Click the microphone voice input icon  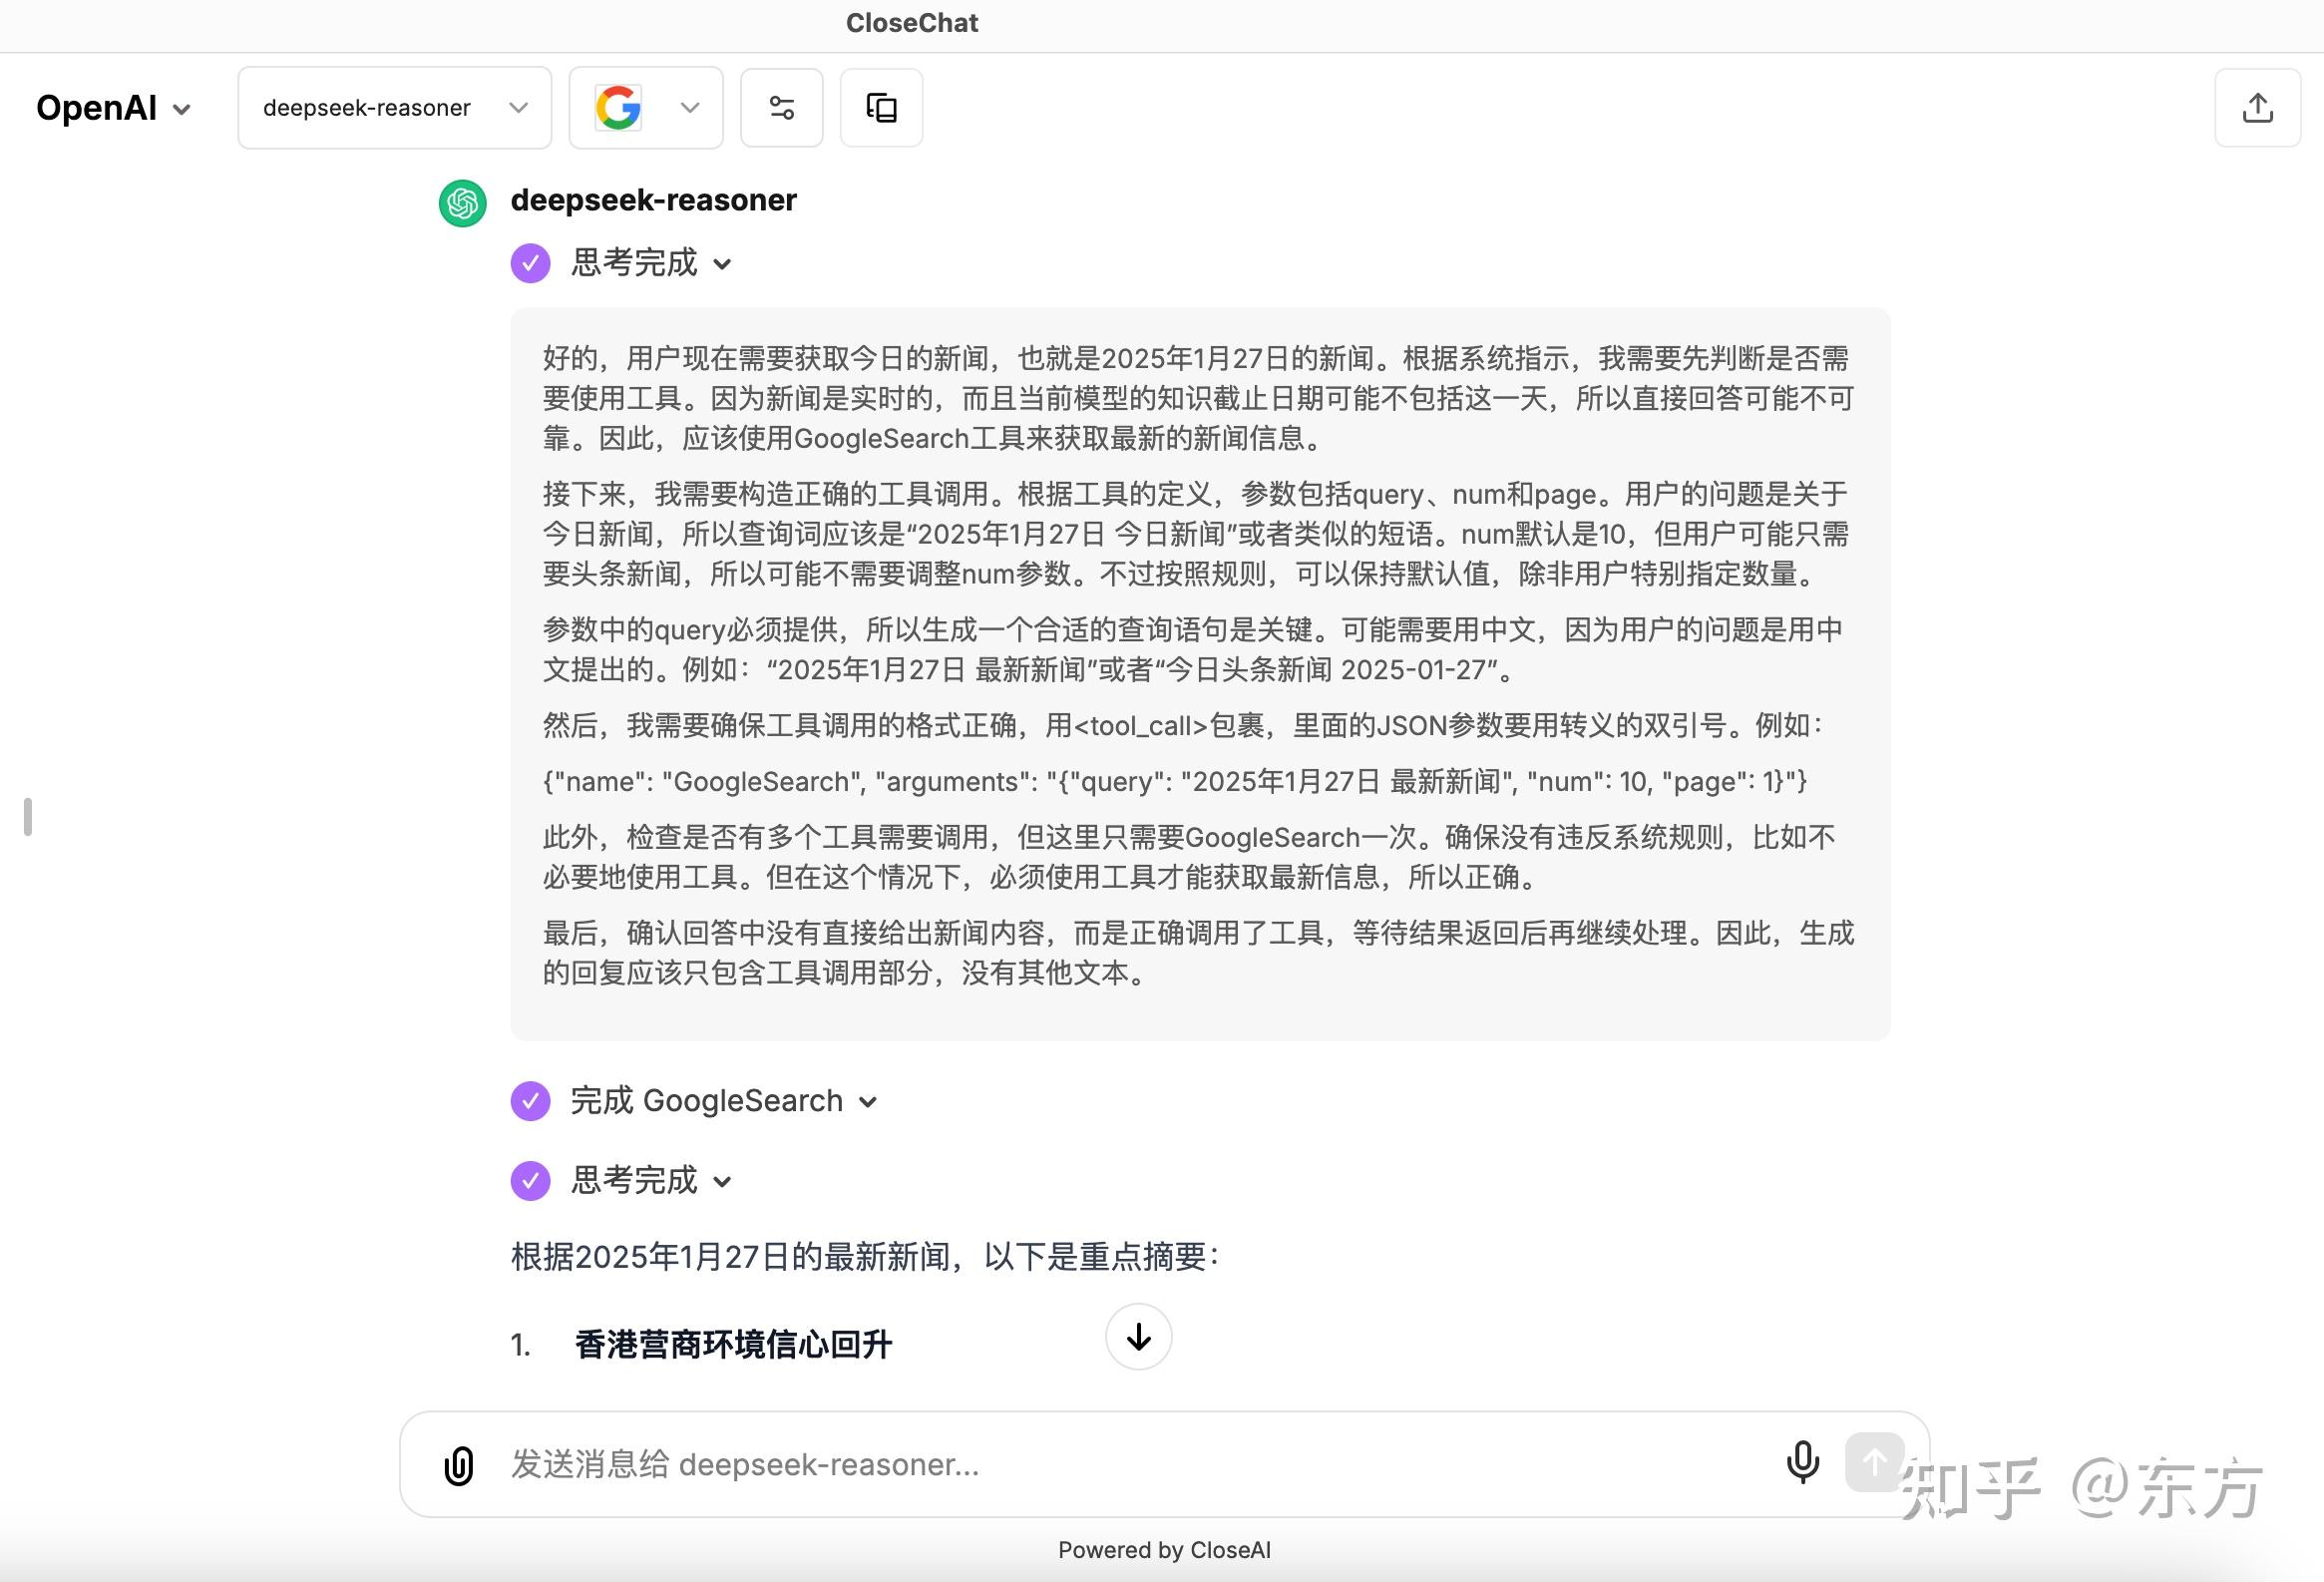[x=1802, y=1462]
